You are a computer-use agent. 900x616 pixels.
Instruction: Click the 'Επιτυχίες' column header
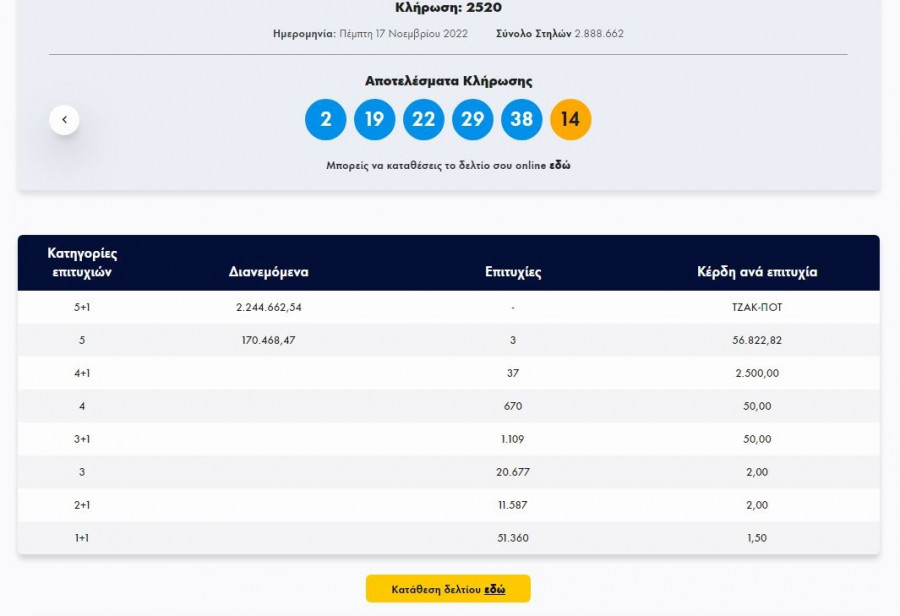point(513,272)
